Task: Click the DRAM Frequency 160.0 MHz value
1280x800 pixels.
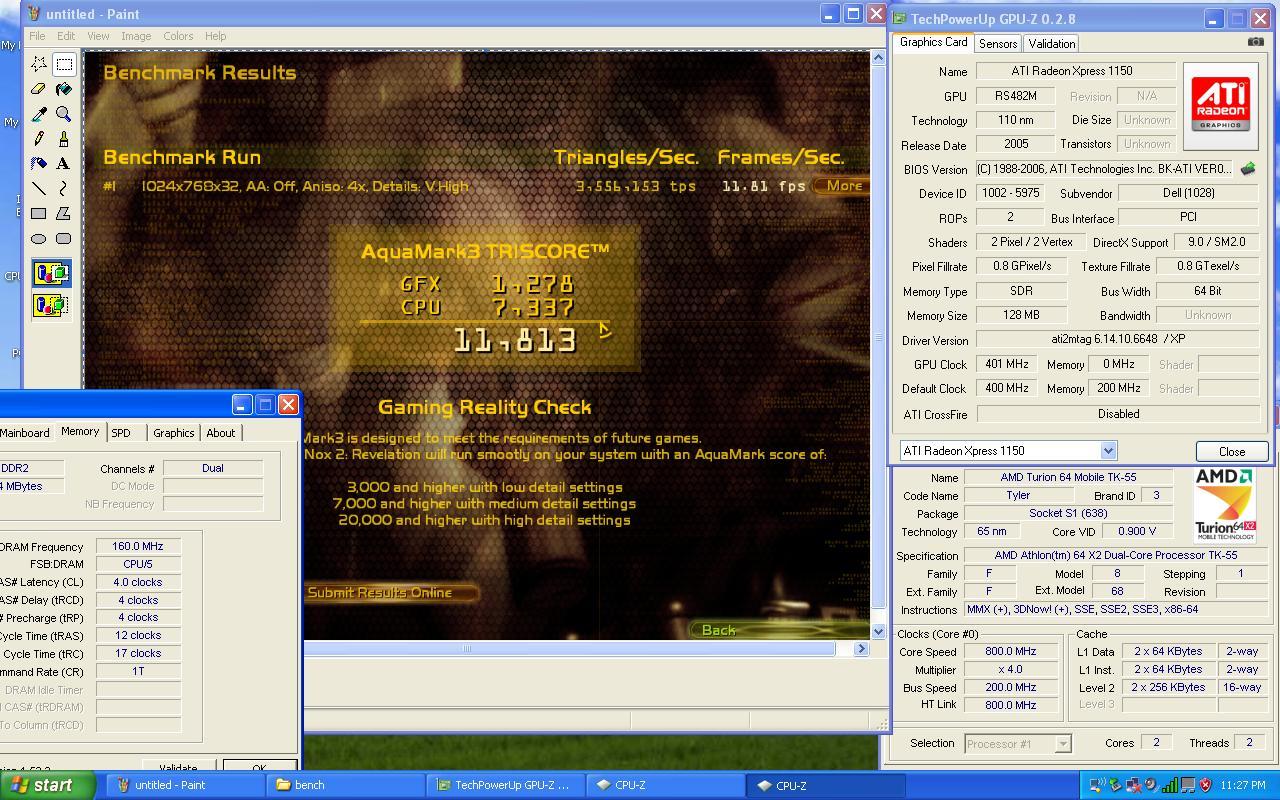Action: (x=138, y=546)
